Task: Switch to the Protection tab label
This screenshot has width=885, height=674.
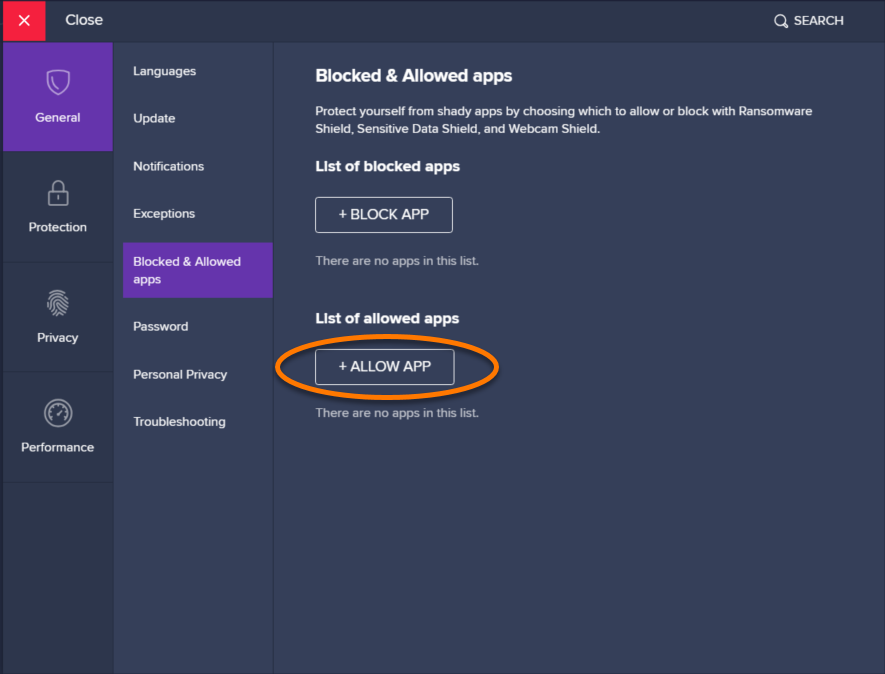Action: [58, 227]
